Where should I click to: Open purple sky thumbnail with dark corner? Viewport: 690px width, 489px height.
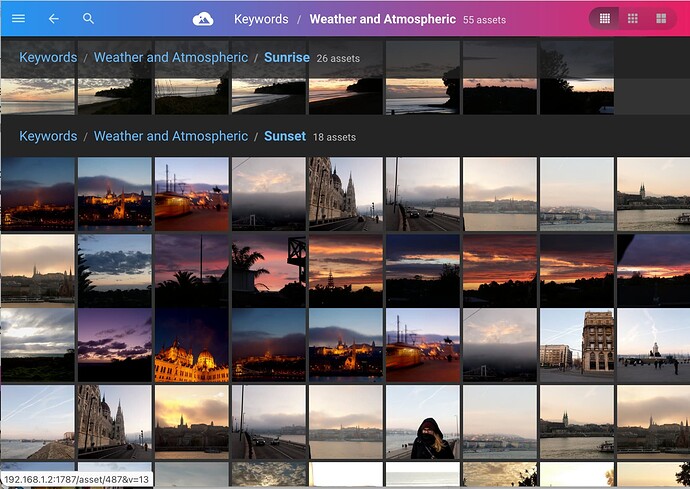653,271
